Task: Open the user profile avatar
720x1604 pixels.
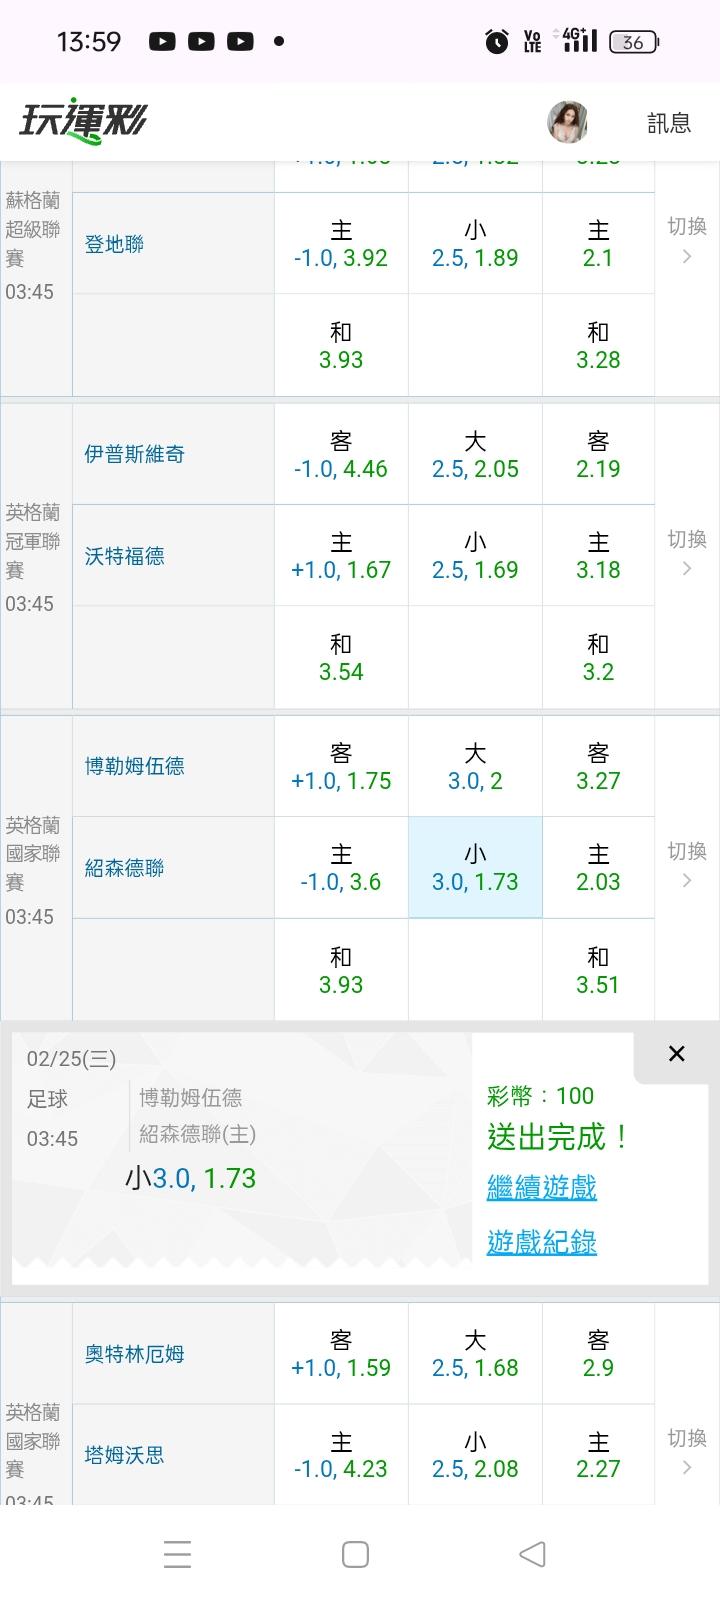Action: coord(567,122)
